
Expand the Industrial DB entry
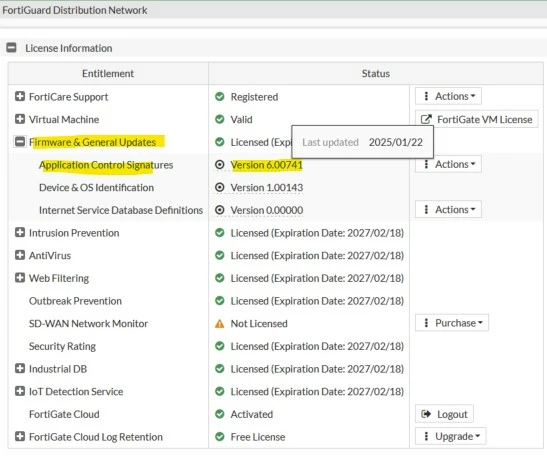coord(20,368)
